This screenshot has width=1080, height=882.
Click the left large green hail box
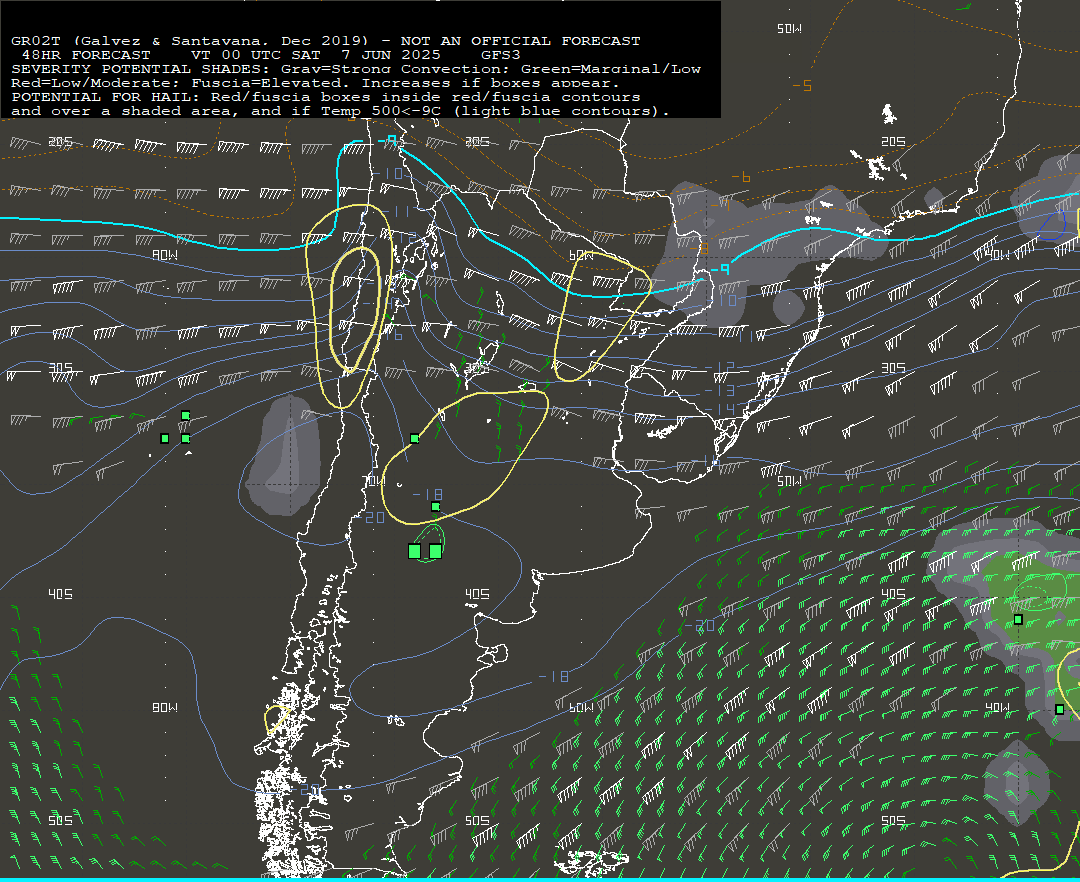pyautogui.click(x=415, y=551)
